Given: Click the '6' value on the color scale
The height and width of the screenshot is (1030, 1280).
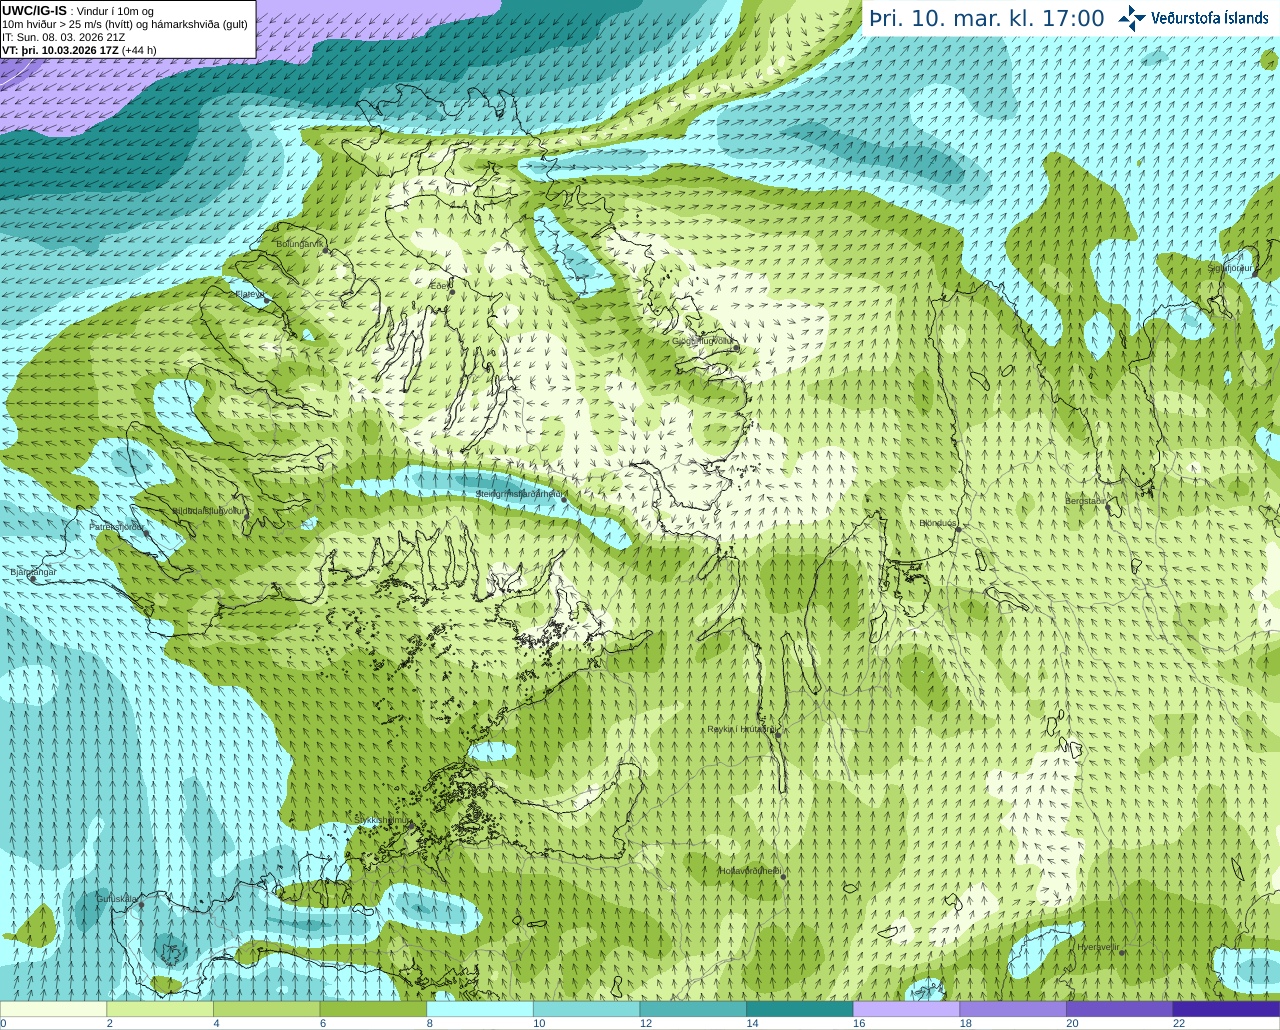Looking at the screenshot, I should [x=323, y=1023].
